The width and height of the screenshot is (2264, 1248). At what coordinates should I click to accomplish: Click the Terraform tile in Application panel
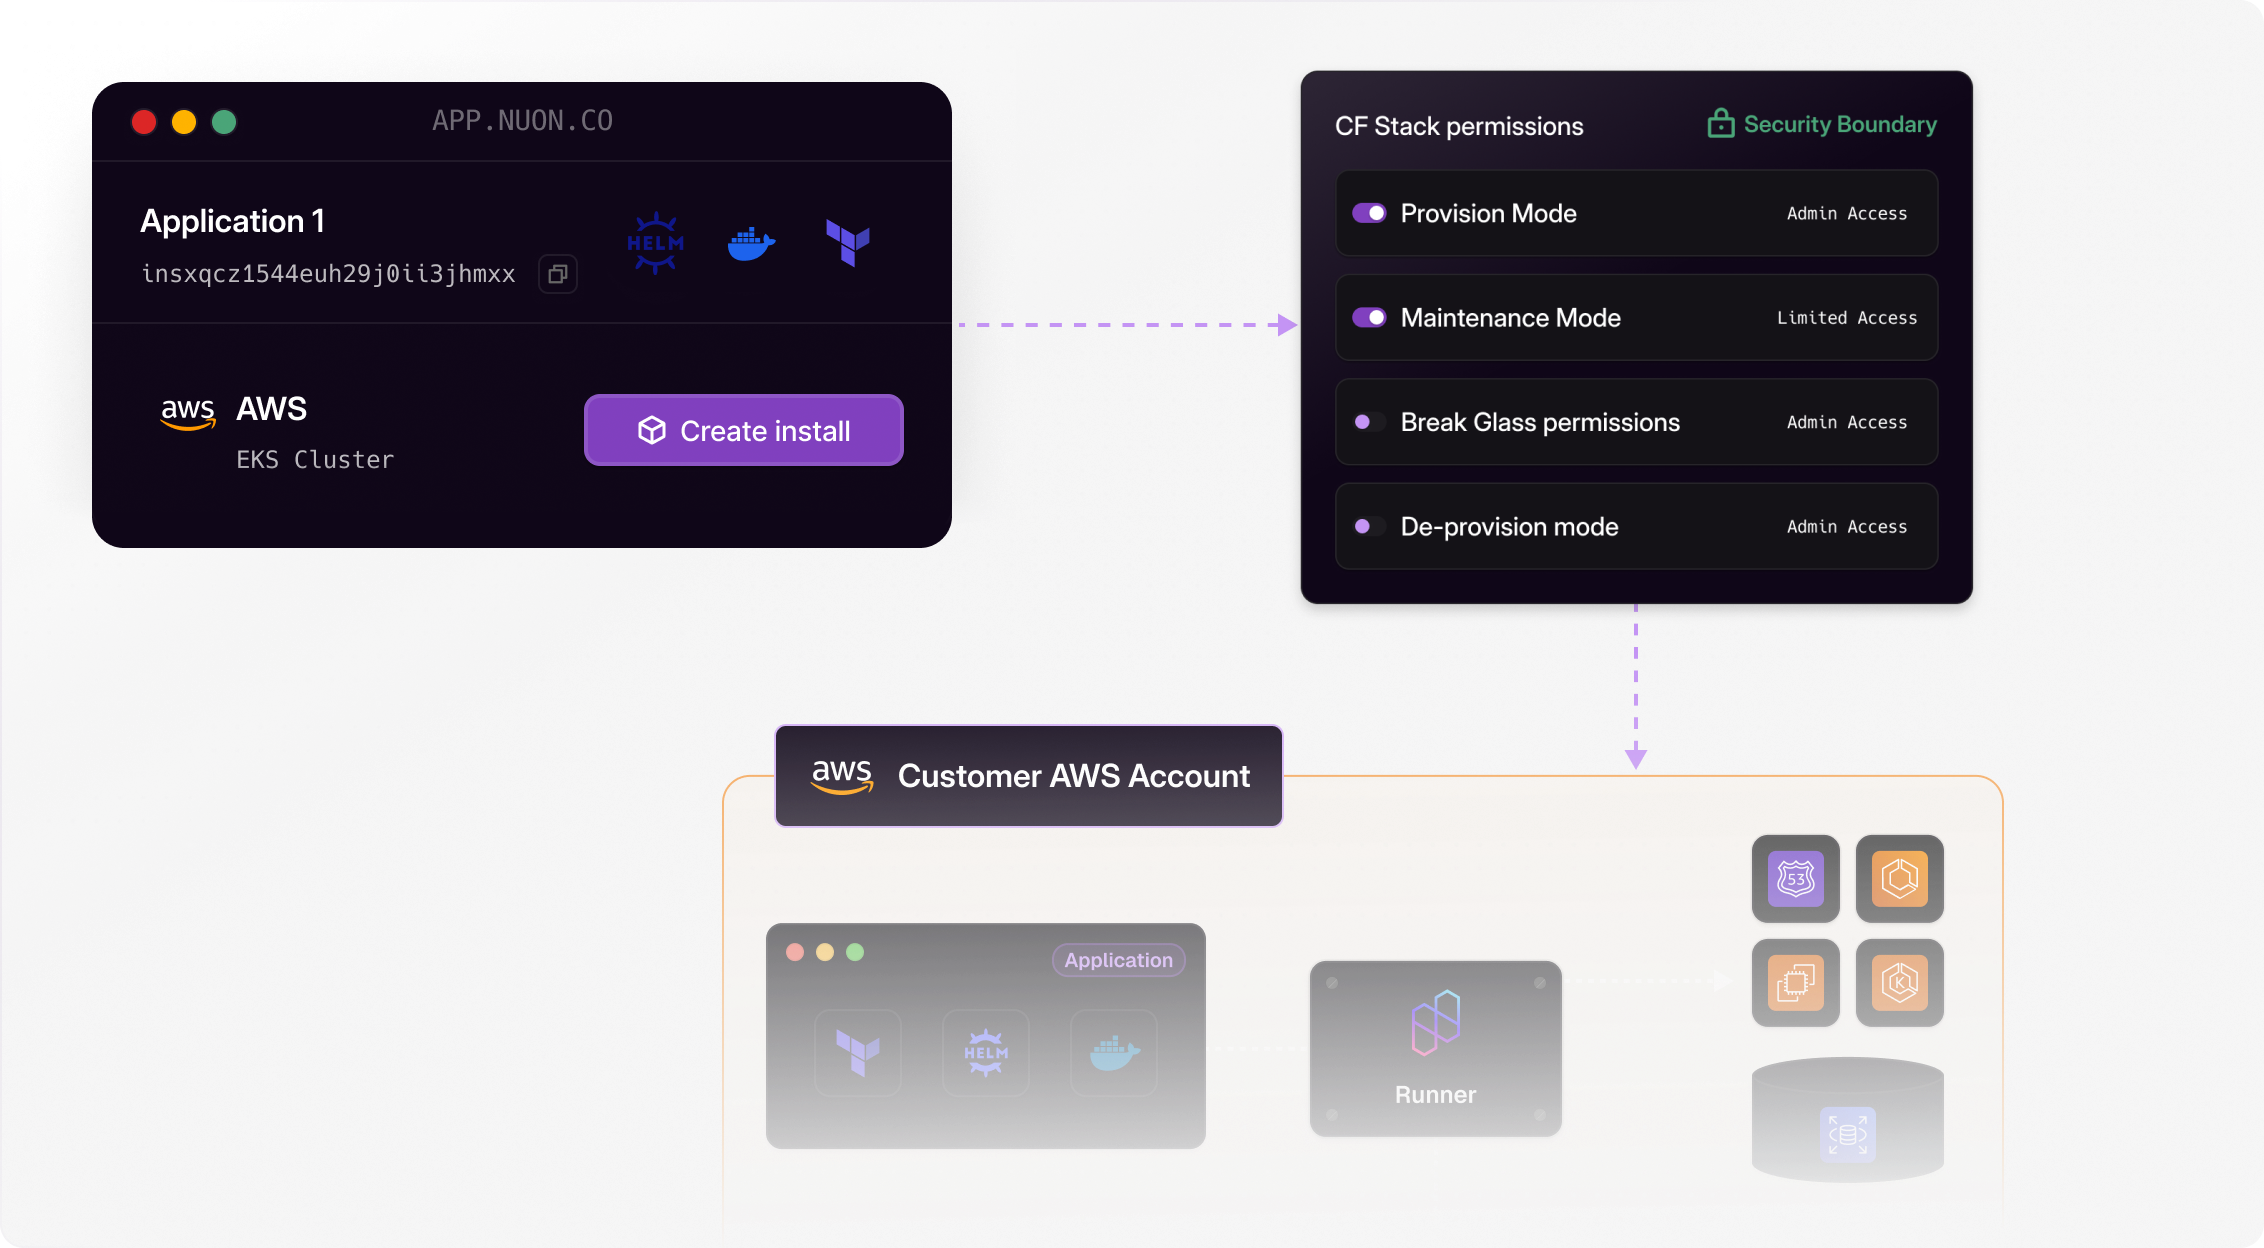858,1053
